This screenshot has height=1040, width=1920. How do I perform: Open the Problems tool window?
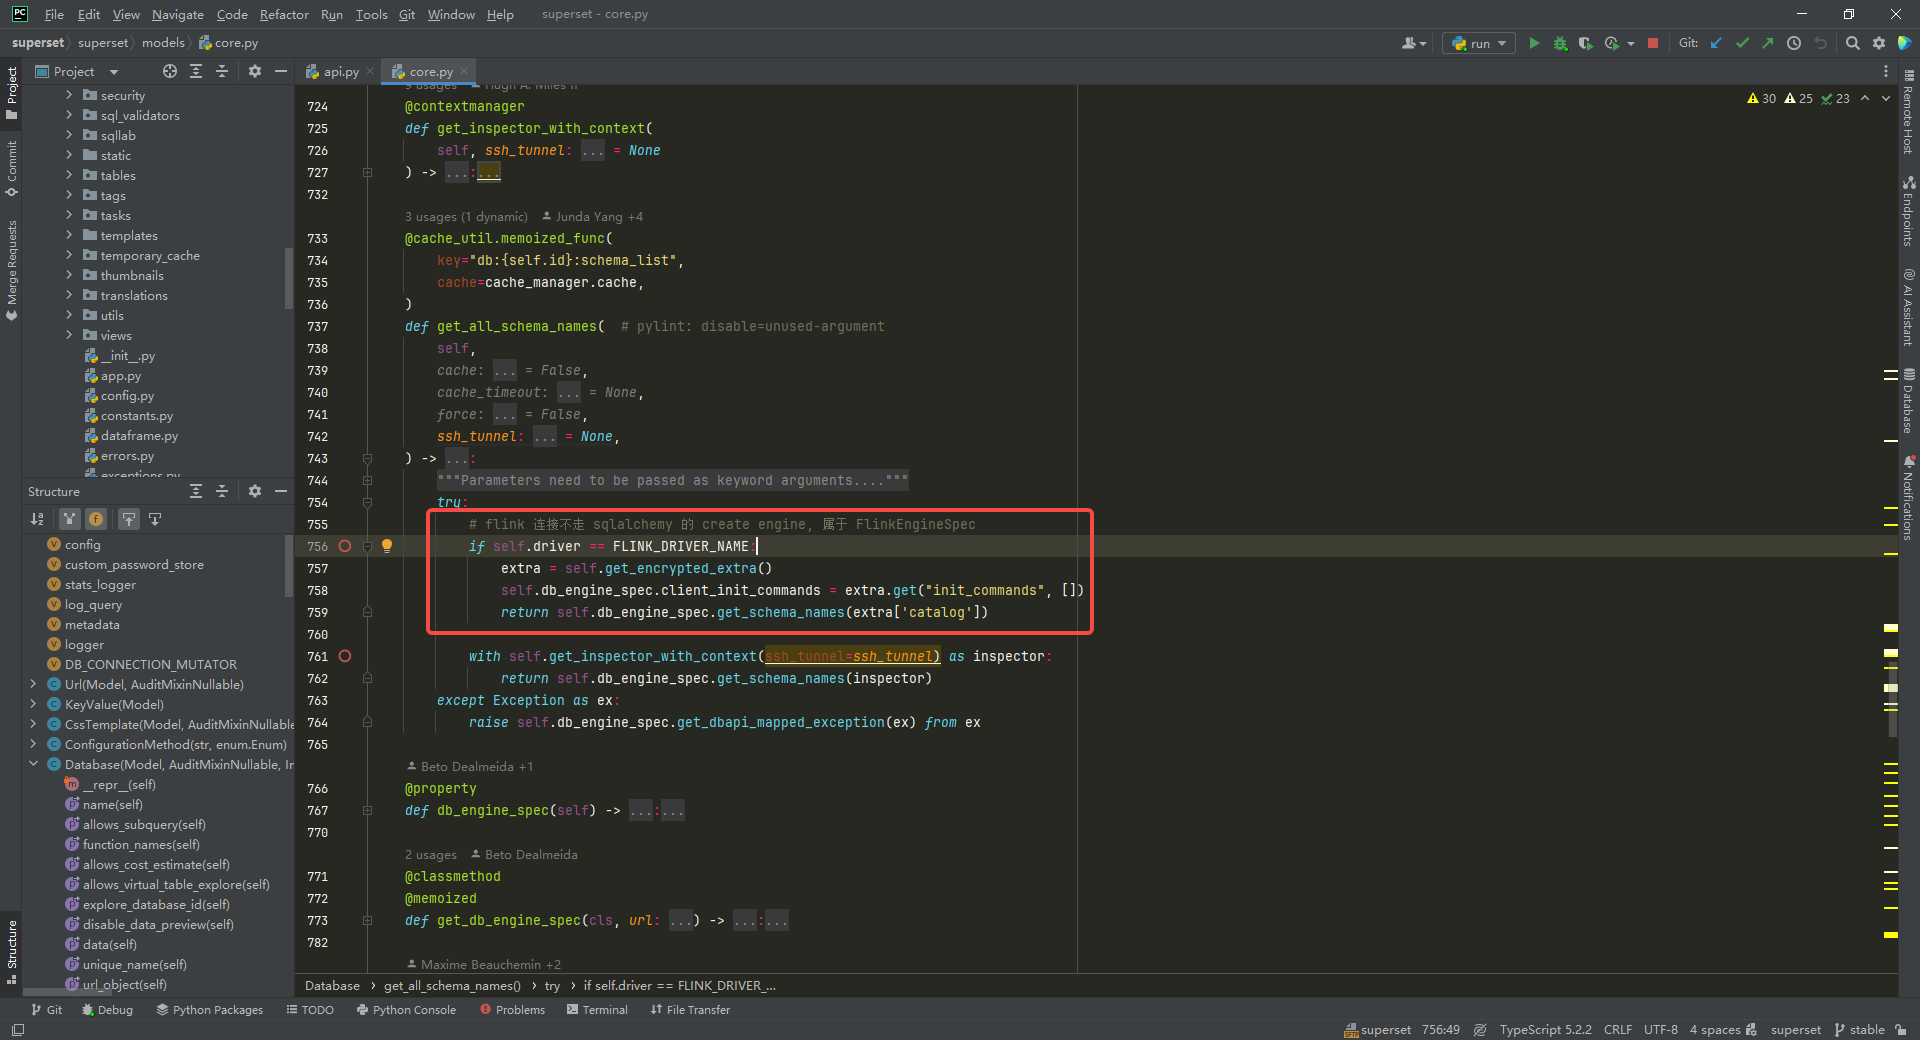(512, 1010)
